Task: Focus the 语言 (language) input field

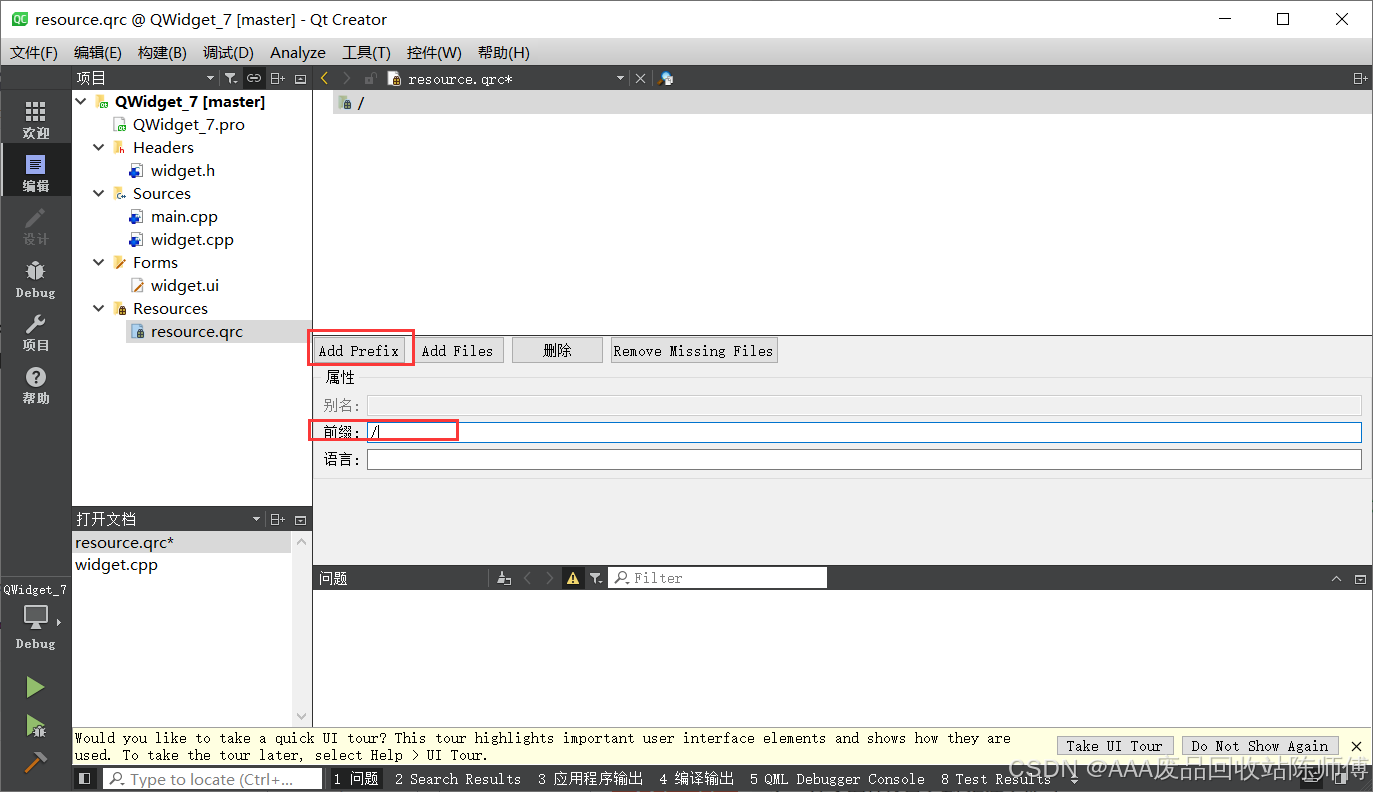Action: (864, 459)
